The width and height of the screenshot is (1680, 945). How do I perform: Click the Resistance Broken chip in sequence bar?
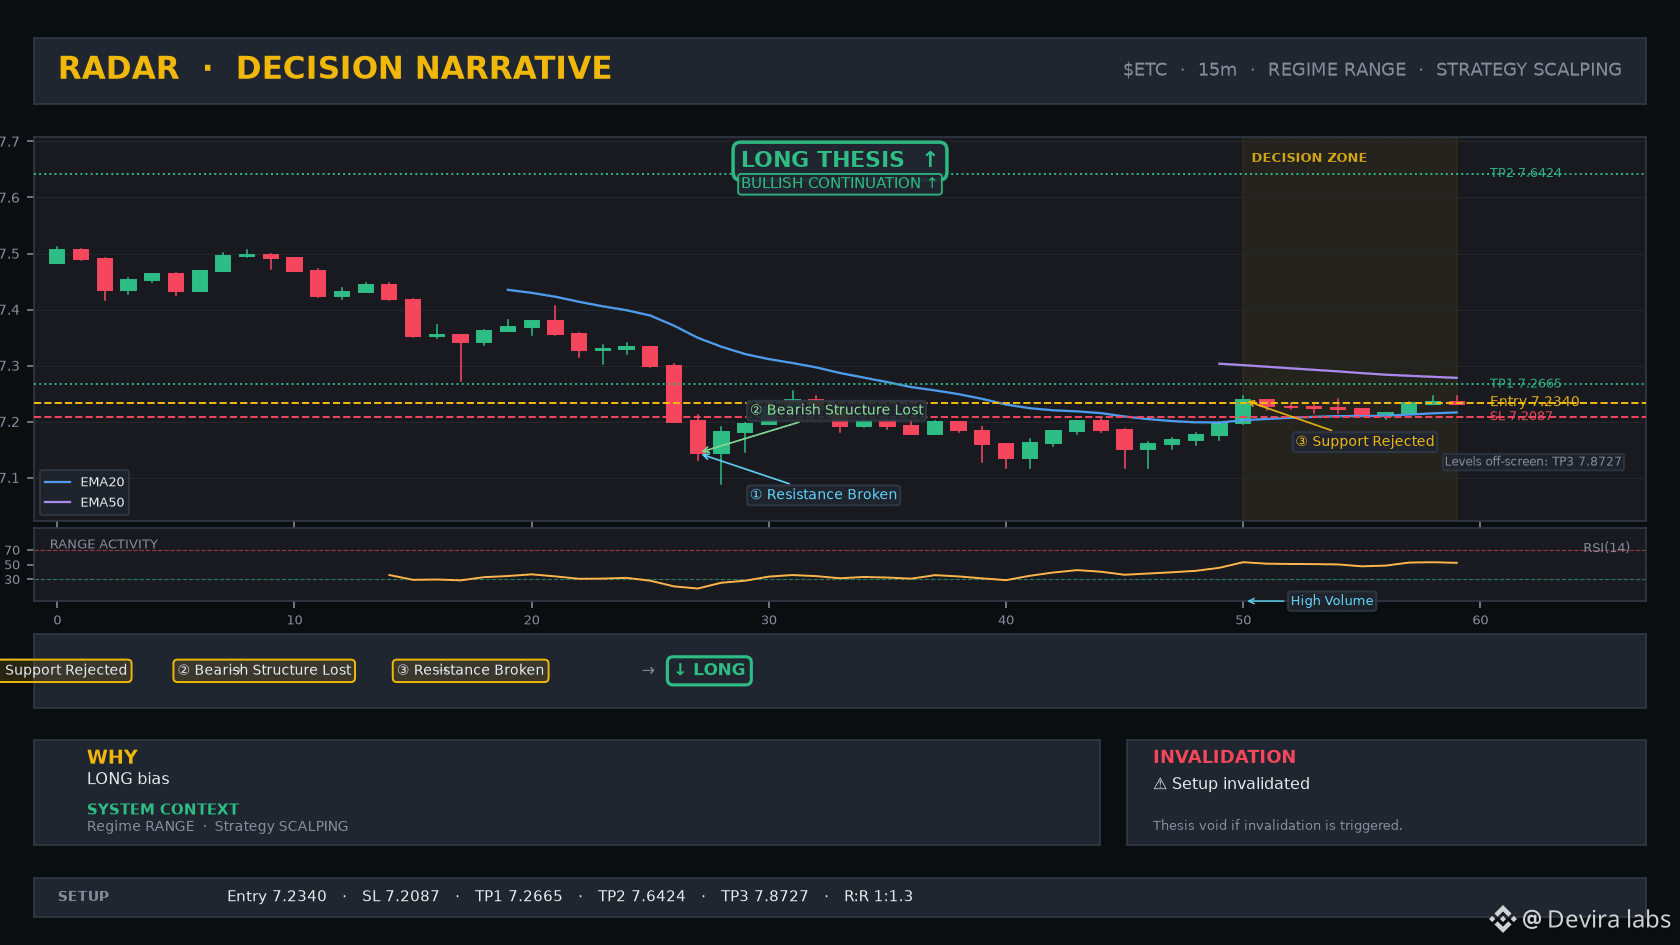470,670
